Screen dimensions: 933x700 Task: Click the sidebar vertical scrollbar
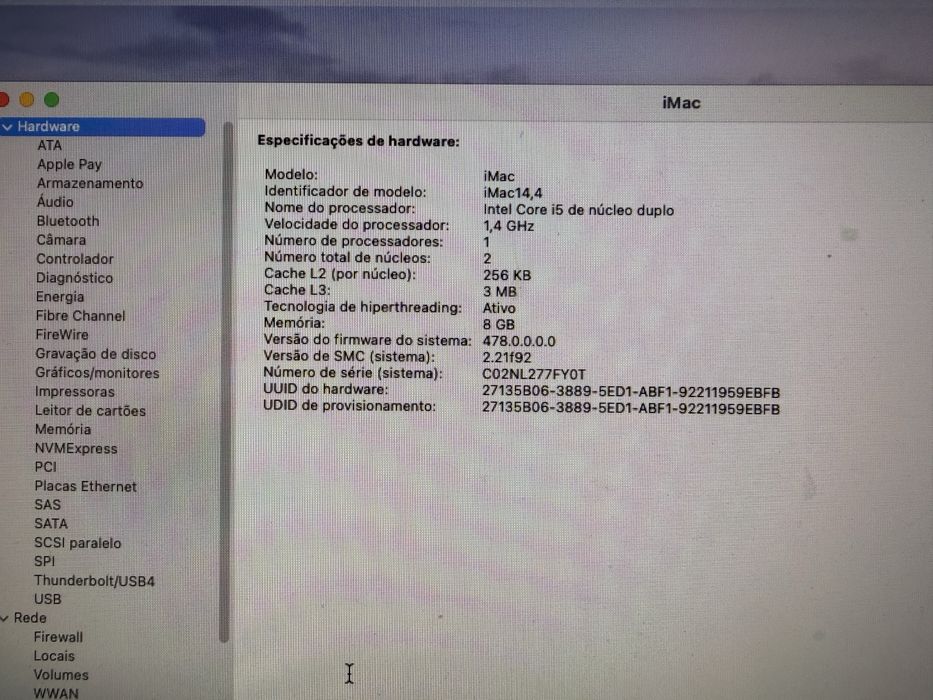tap(226, 381)
